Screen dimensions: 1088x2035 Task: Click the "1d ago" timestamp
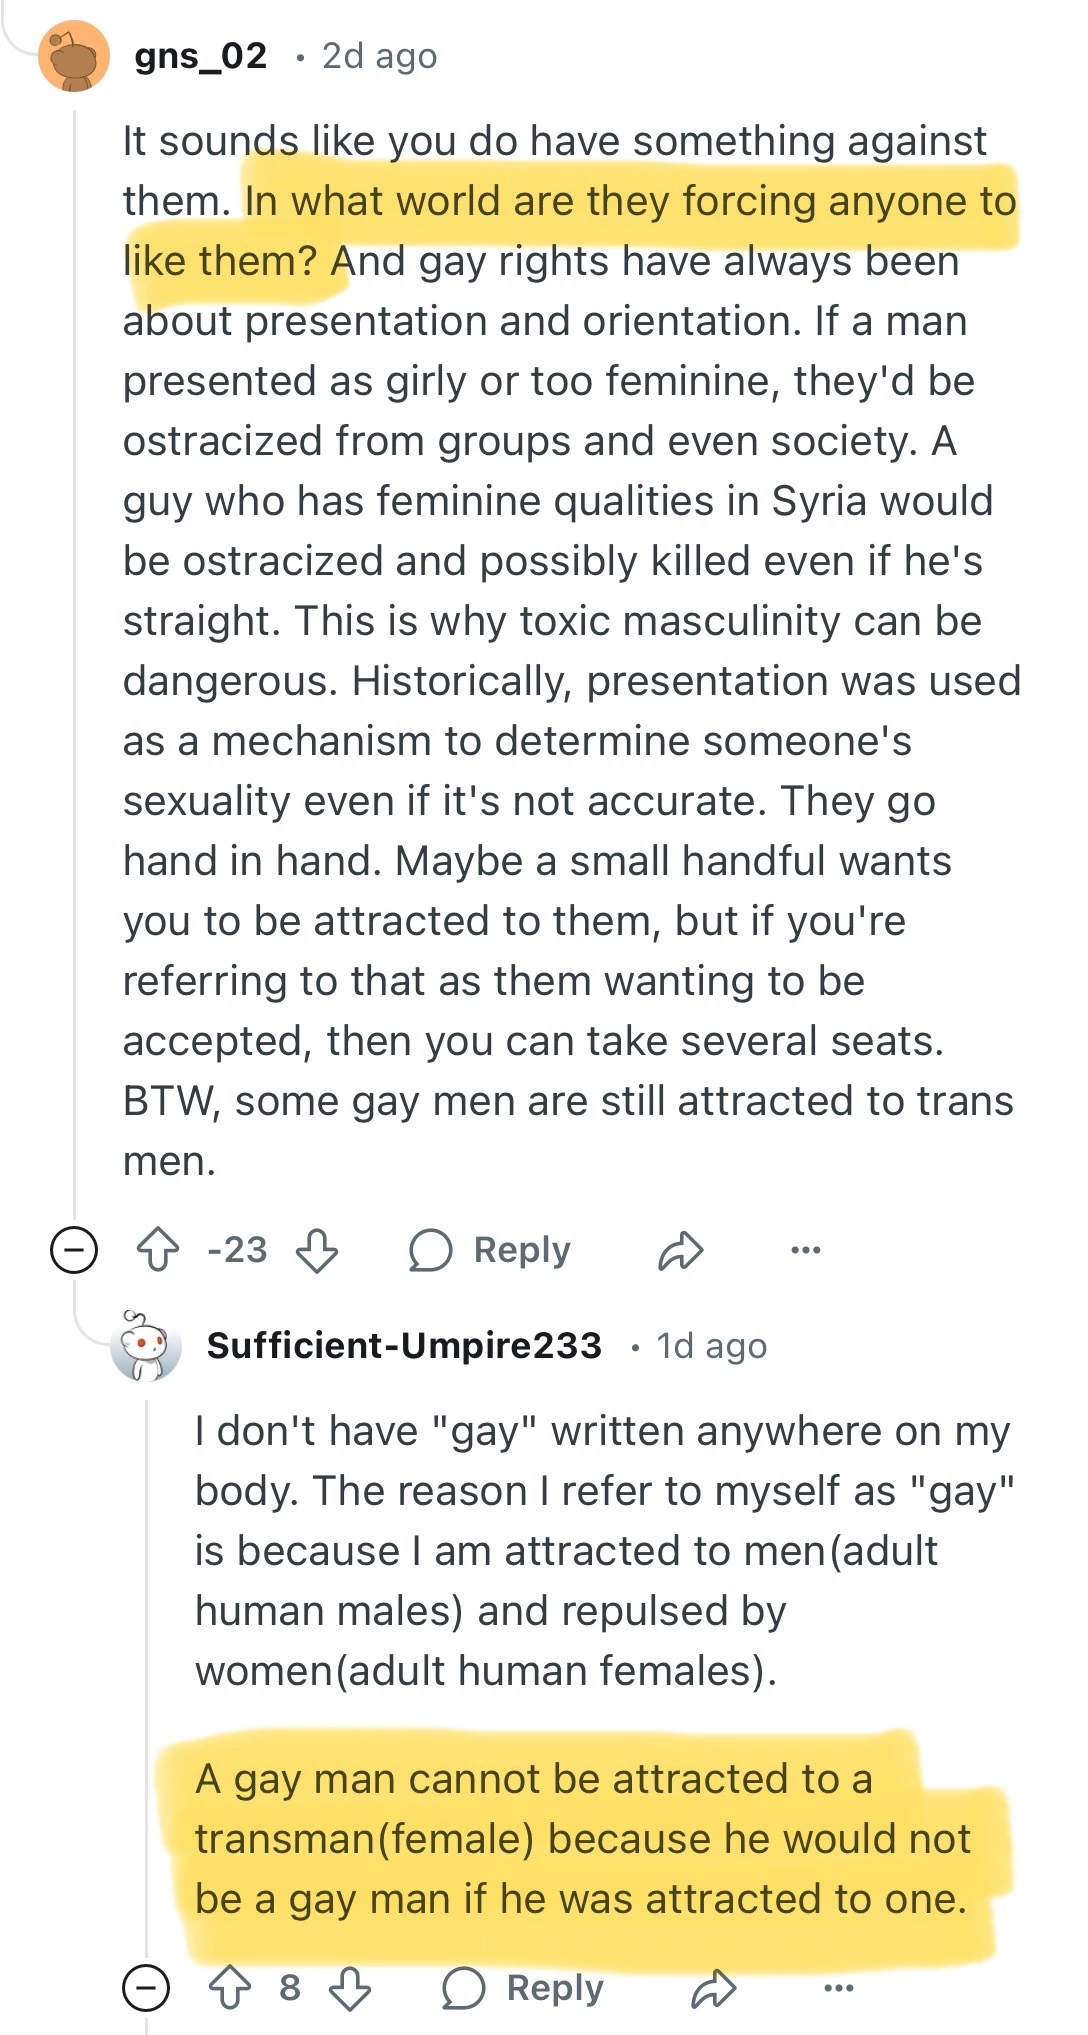[x=711, y=1346]
